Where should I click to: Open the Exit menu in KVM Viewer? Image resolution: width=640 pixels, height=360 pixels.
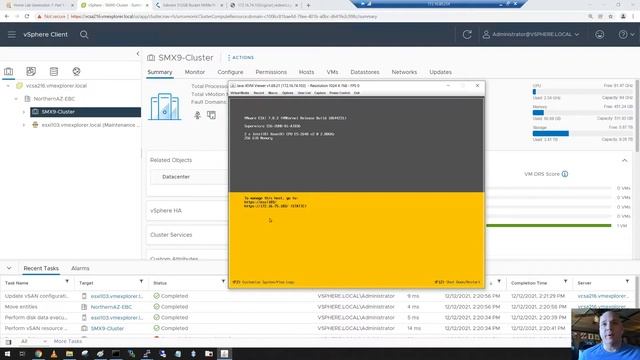pyautogui.click(x=357, y=93)
